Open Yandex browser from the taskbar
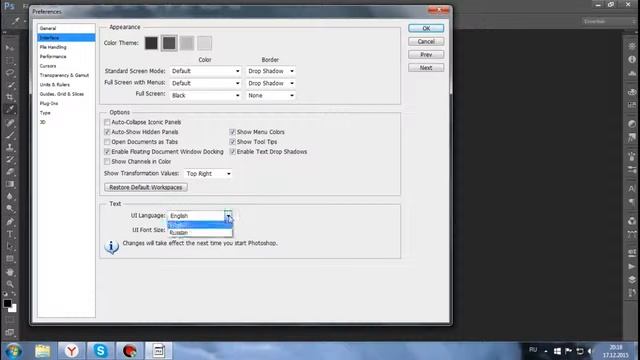Viewport: 640px width, 360px height. click(71, 351)
